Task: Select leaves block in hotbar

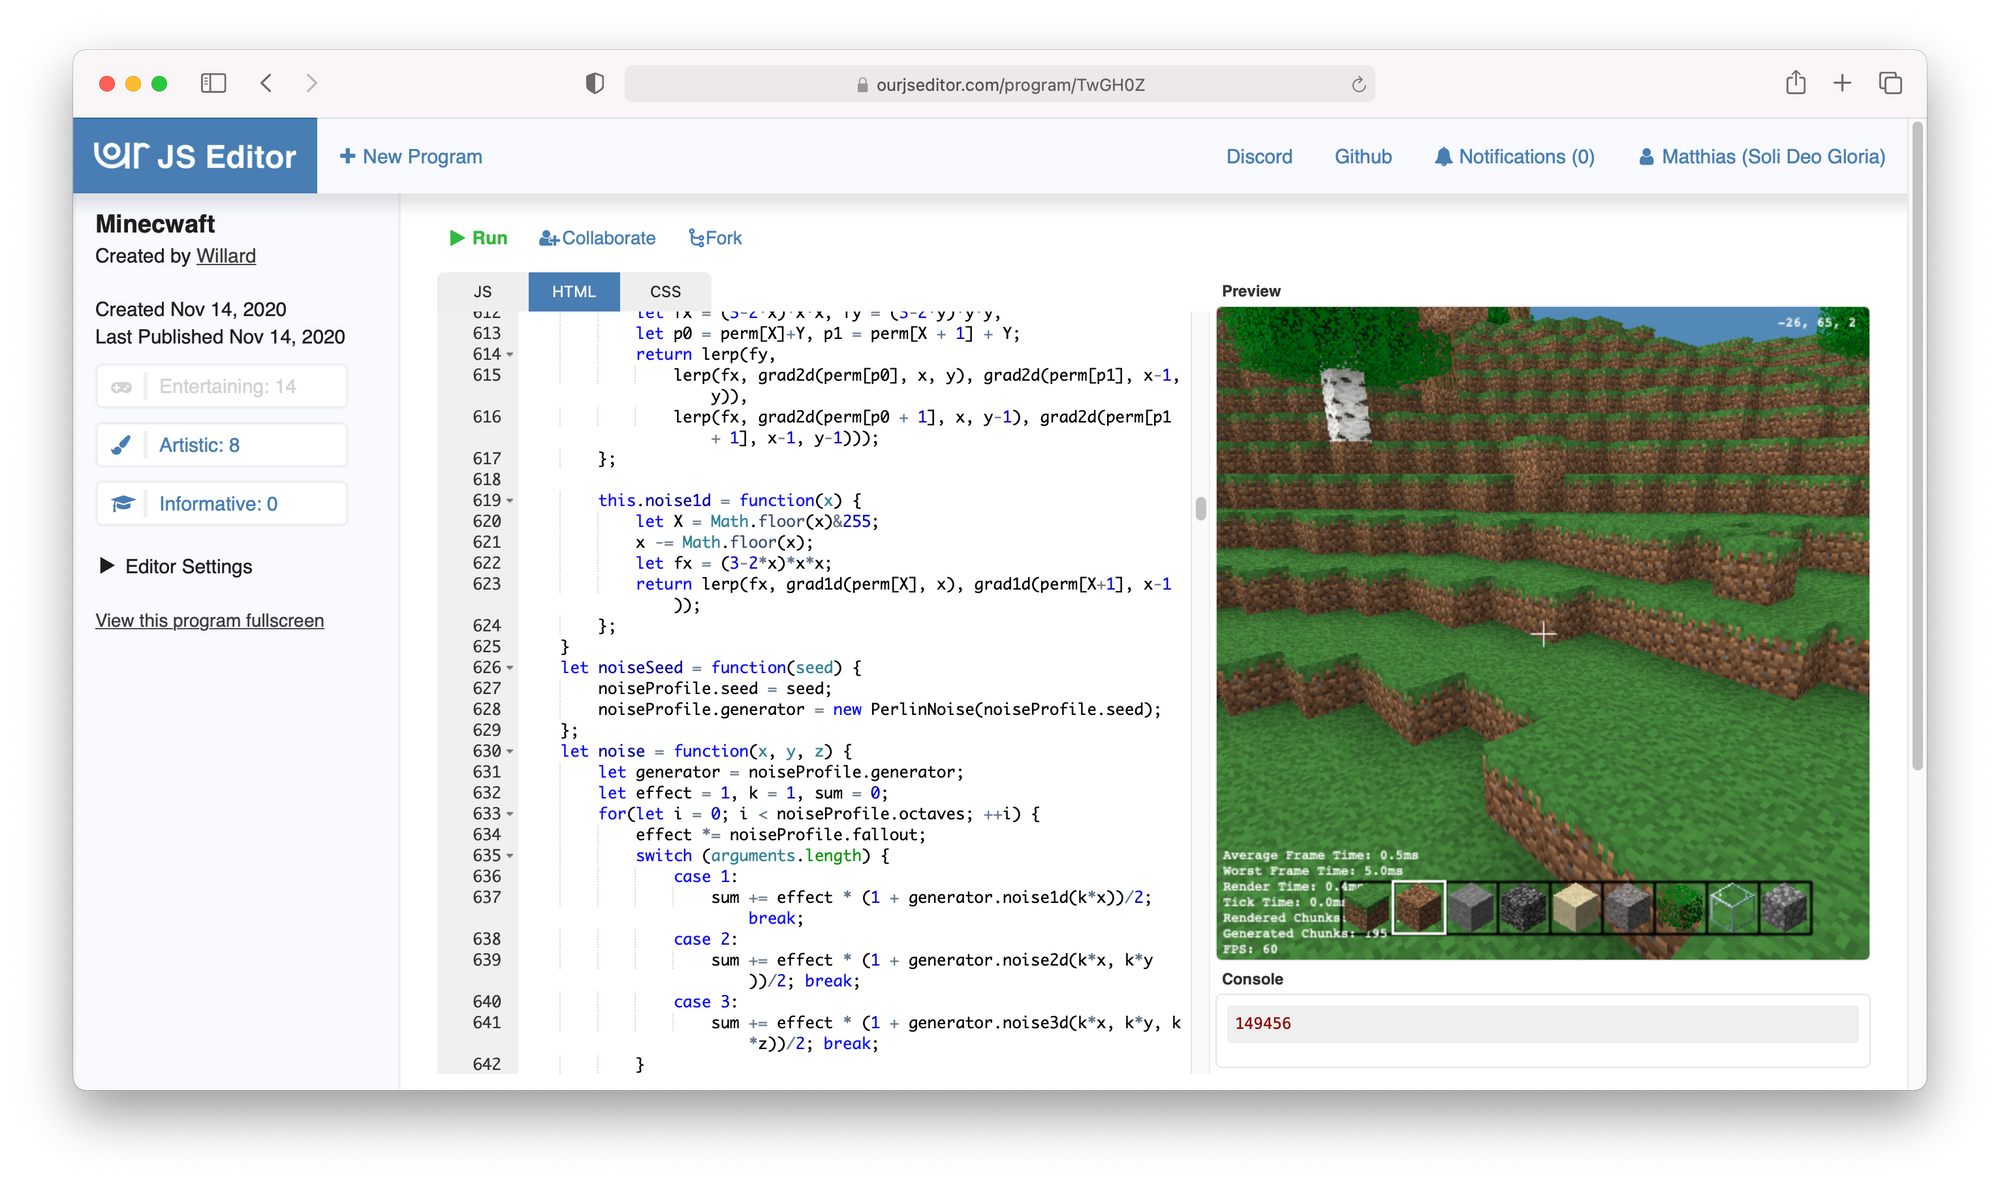Action: [x=1681, y=908]
